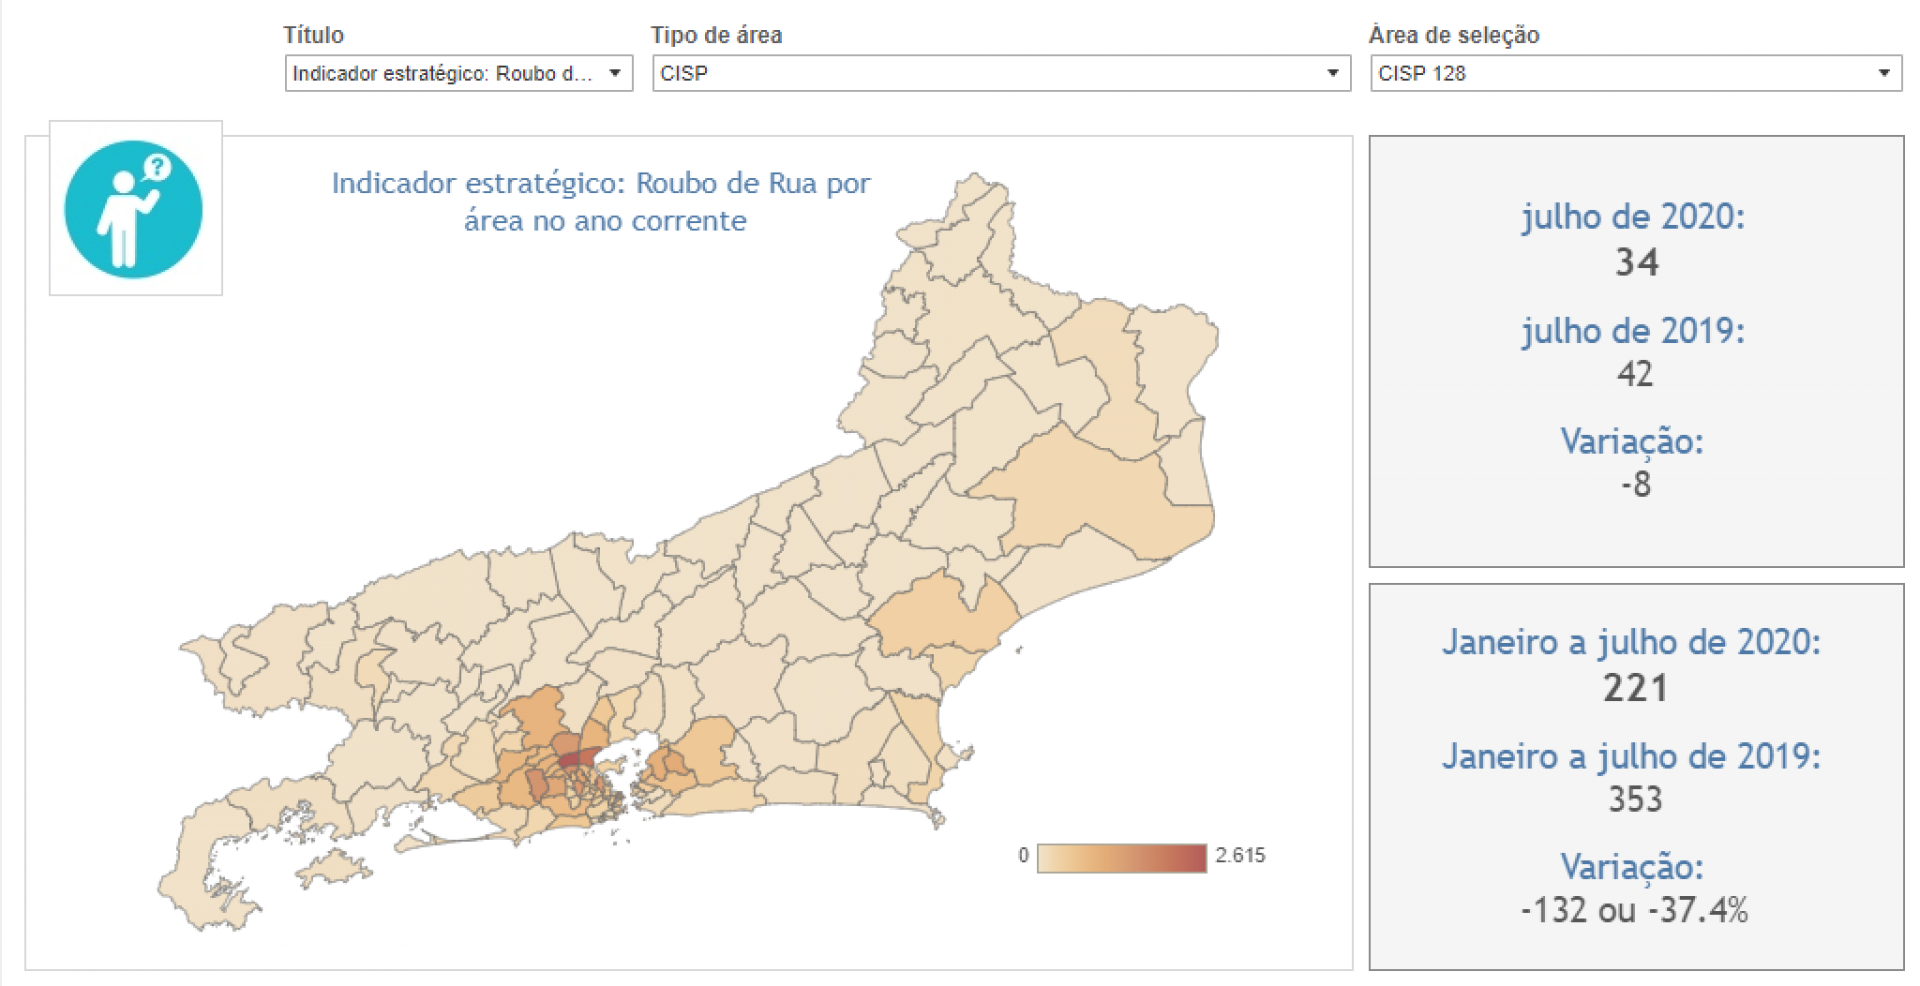The height and width of the screenshot is (986, 1920).
Task: Click the Título field label
Action: pyautogui.click(x=313, y=35)
